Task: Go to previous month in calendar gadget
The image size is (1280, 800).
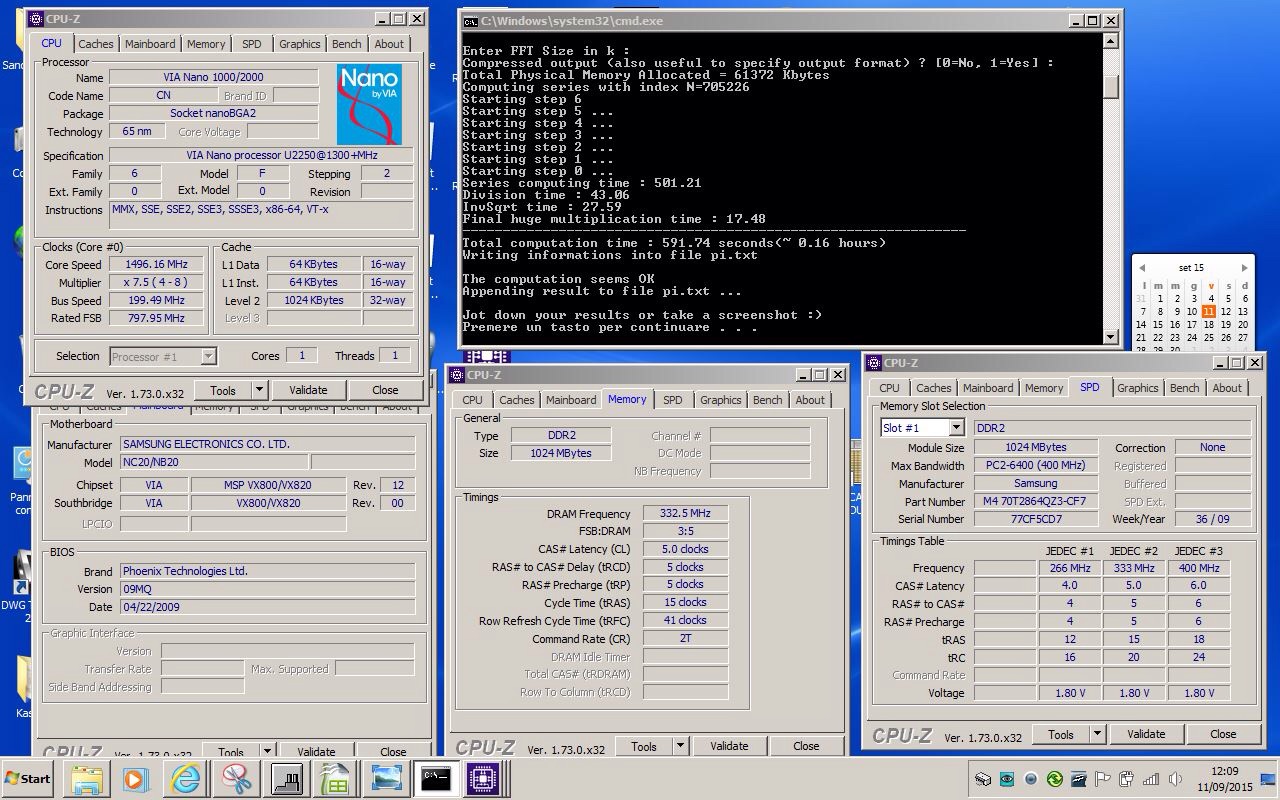Action: (x=1142, y=268)
